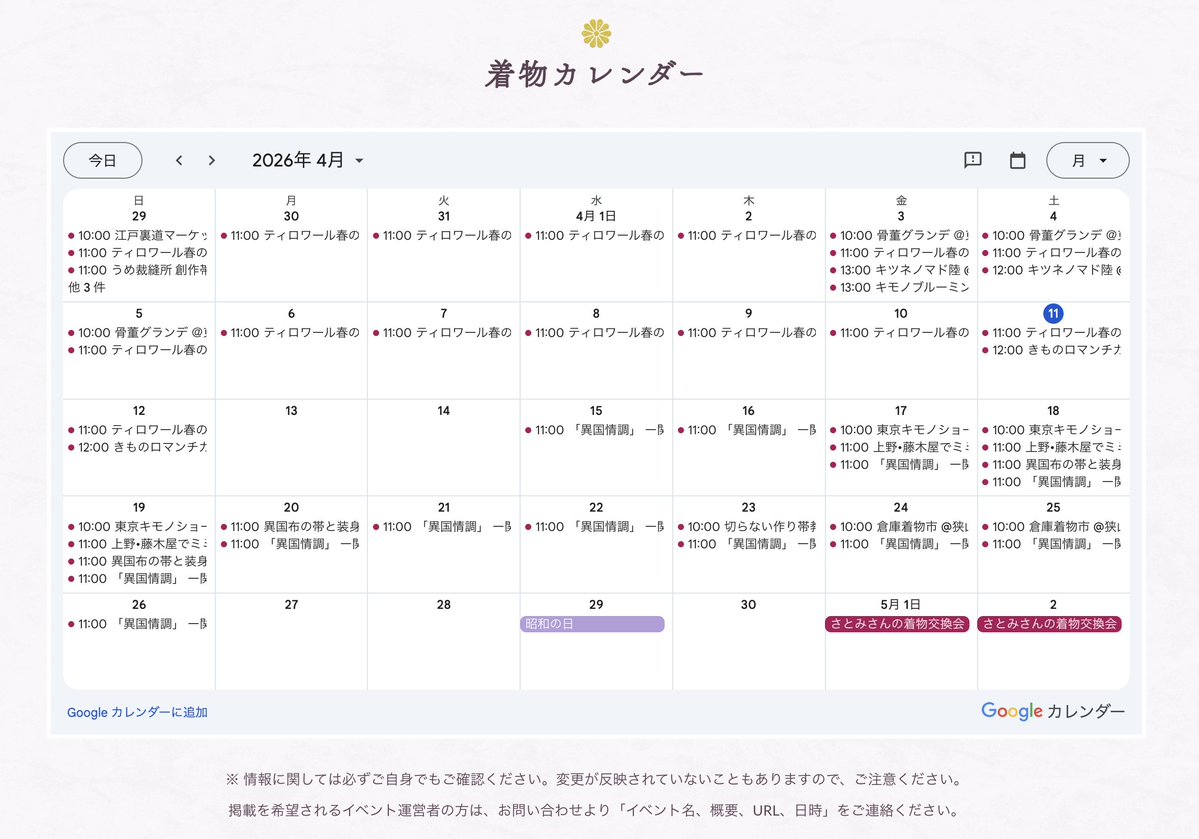Open 10:00 東京キモノショー event on 18th
1199x839 pixels.
(x=1052, y=430)
